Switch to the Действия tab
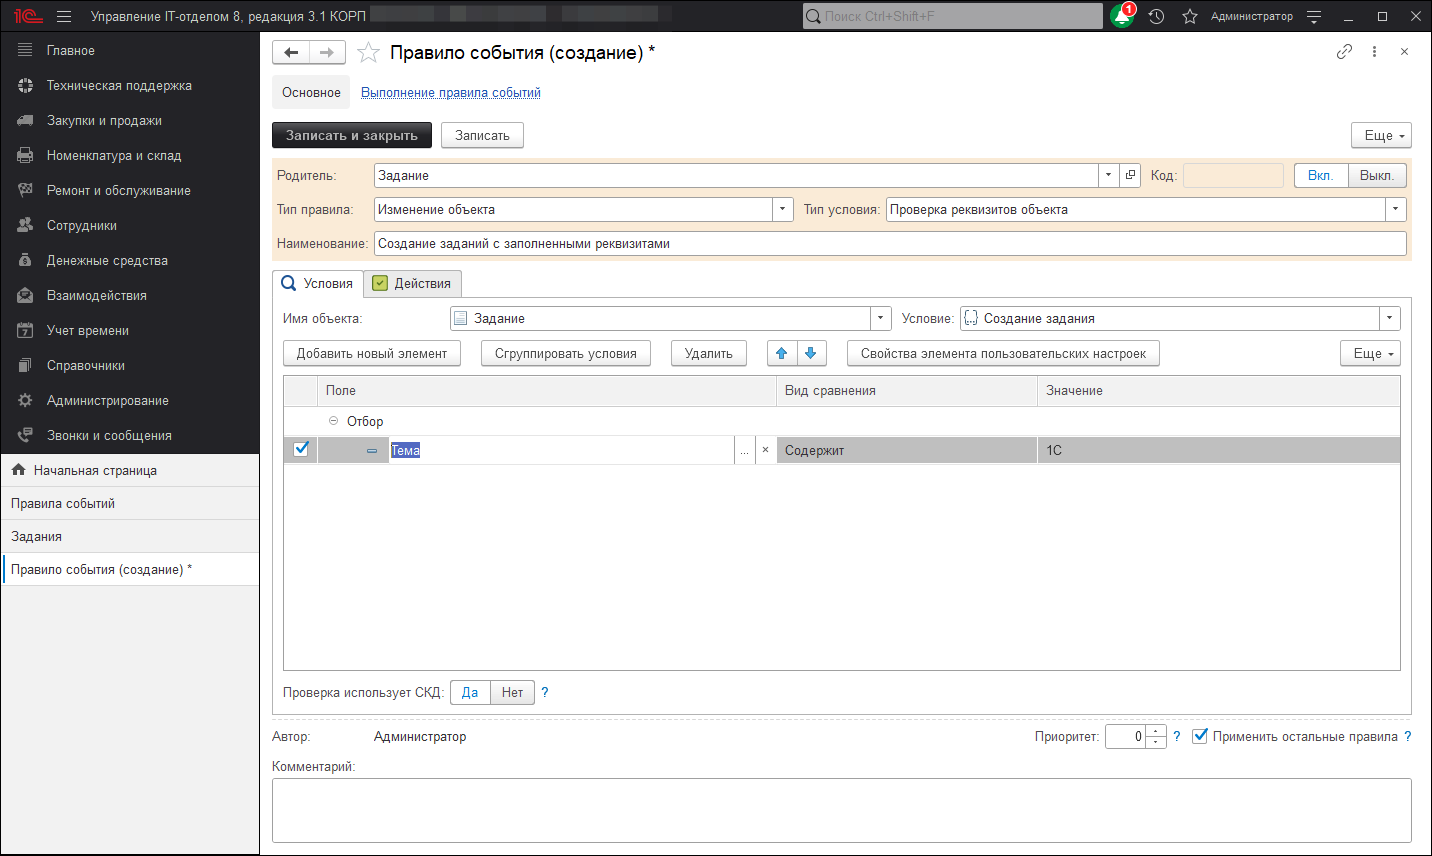 click(412, 283)
